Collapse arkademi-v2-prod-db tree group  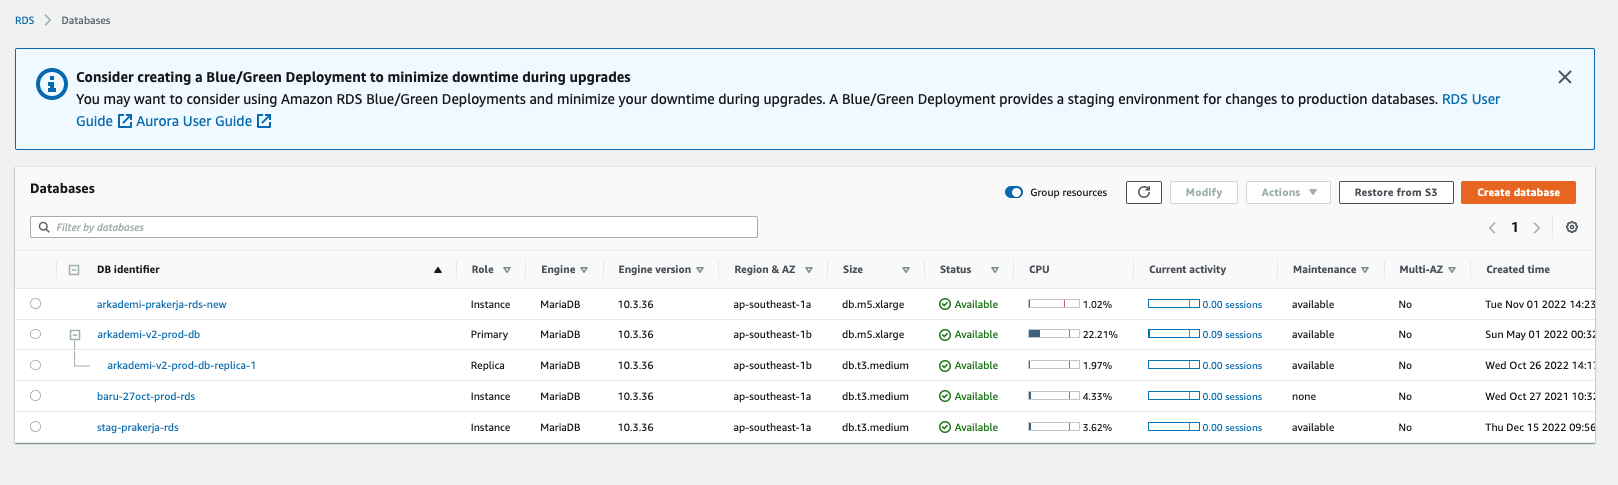(x=74, y=335)
